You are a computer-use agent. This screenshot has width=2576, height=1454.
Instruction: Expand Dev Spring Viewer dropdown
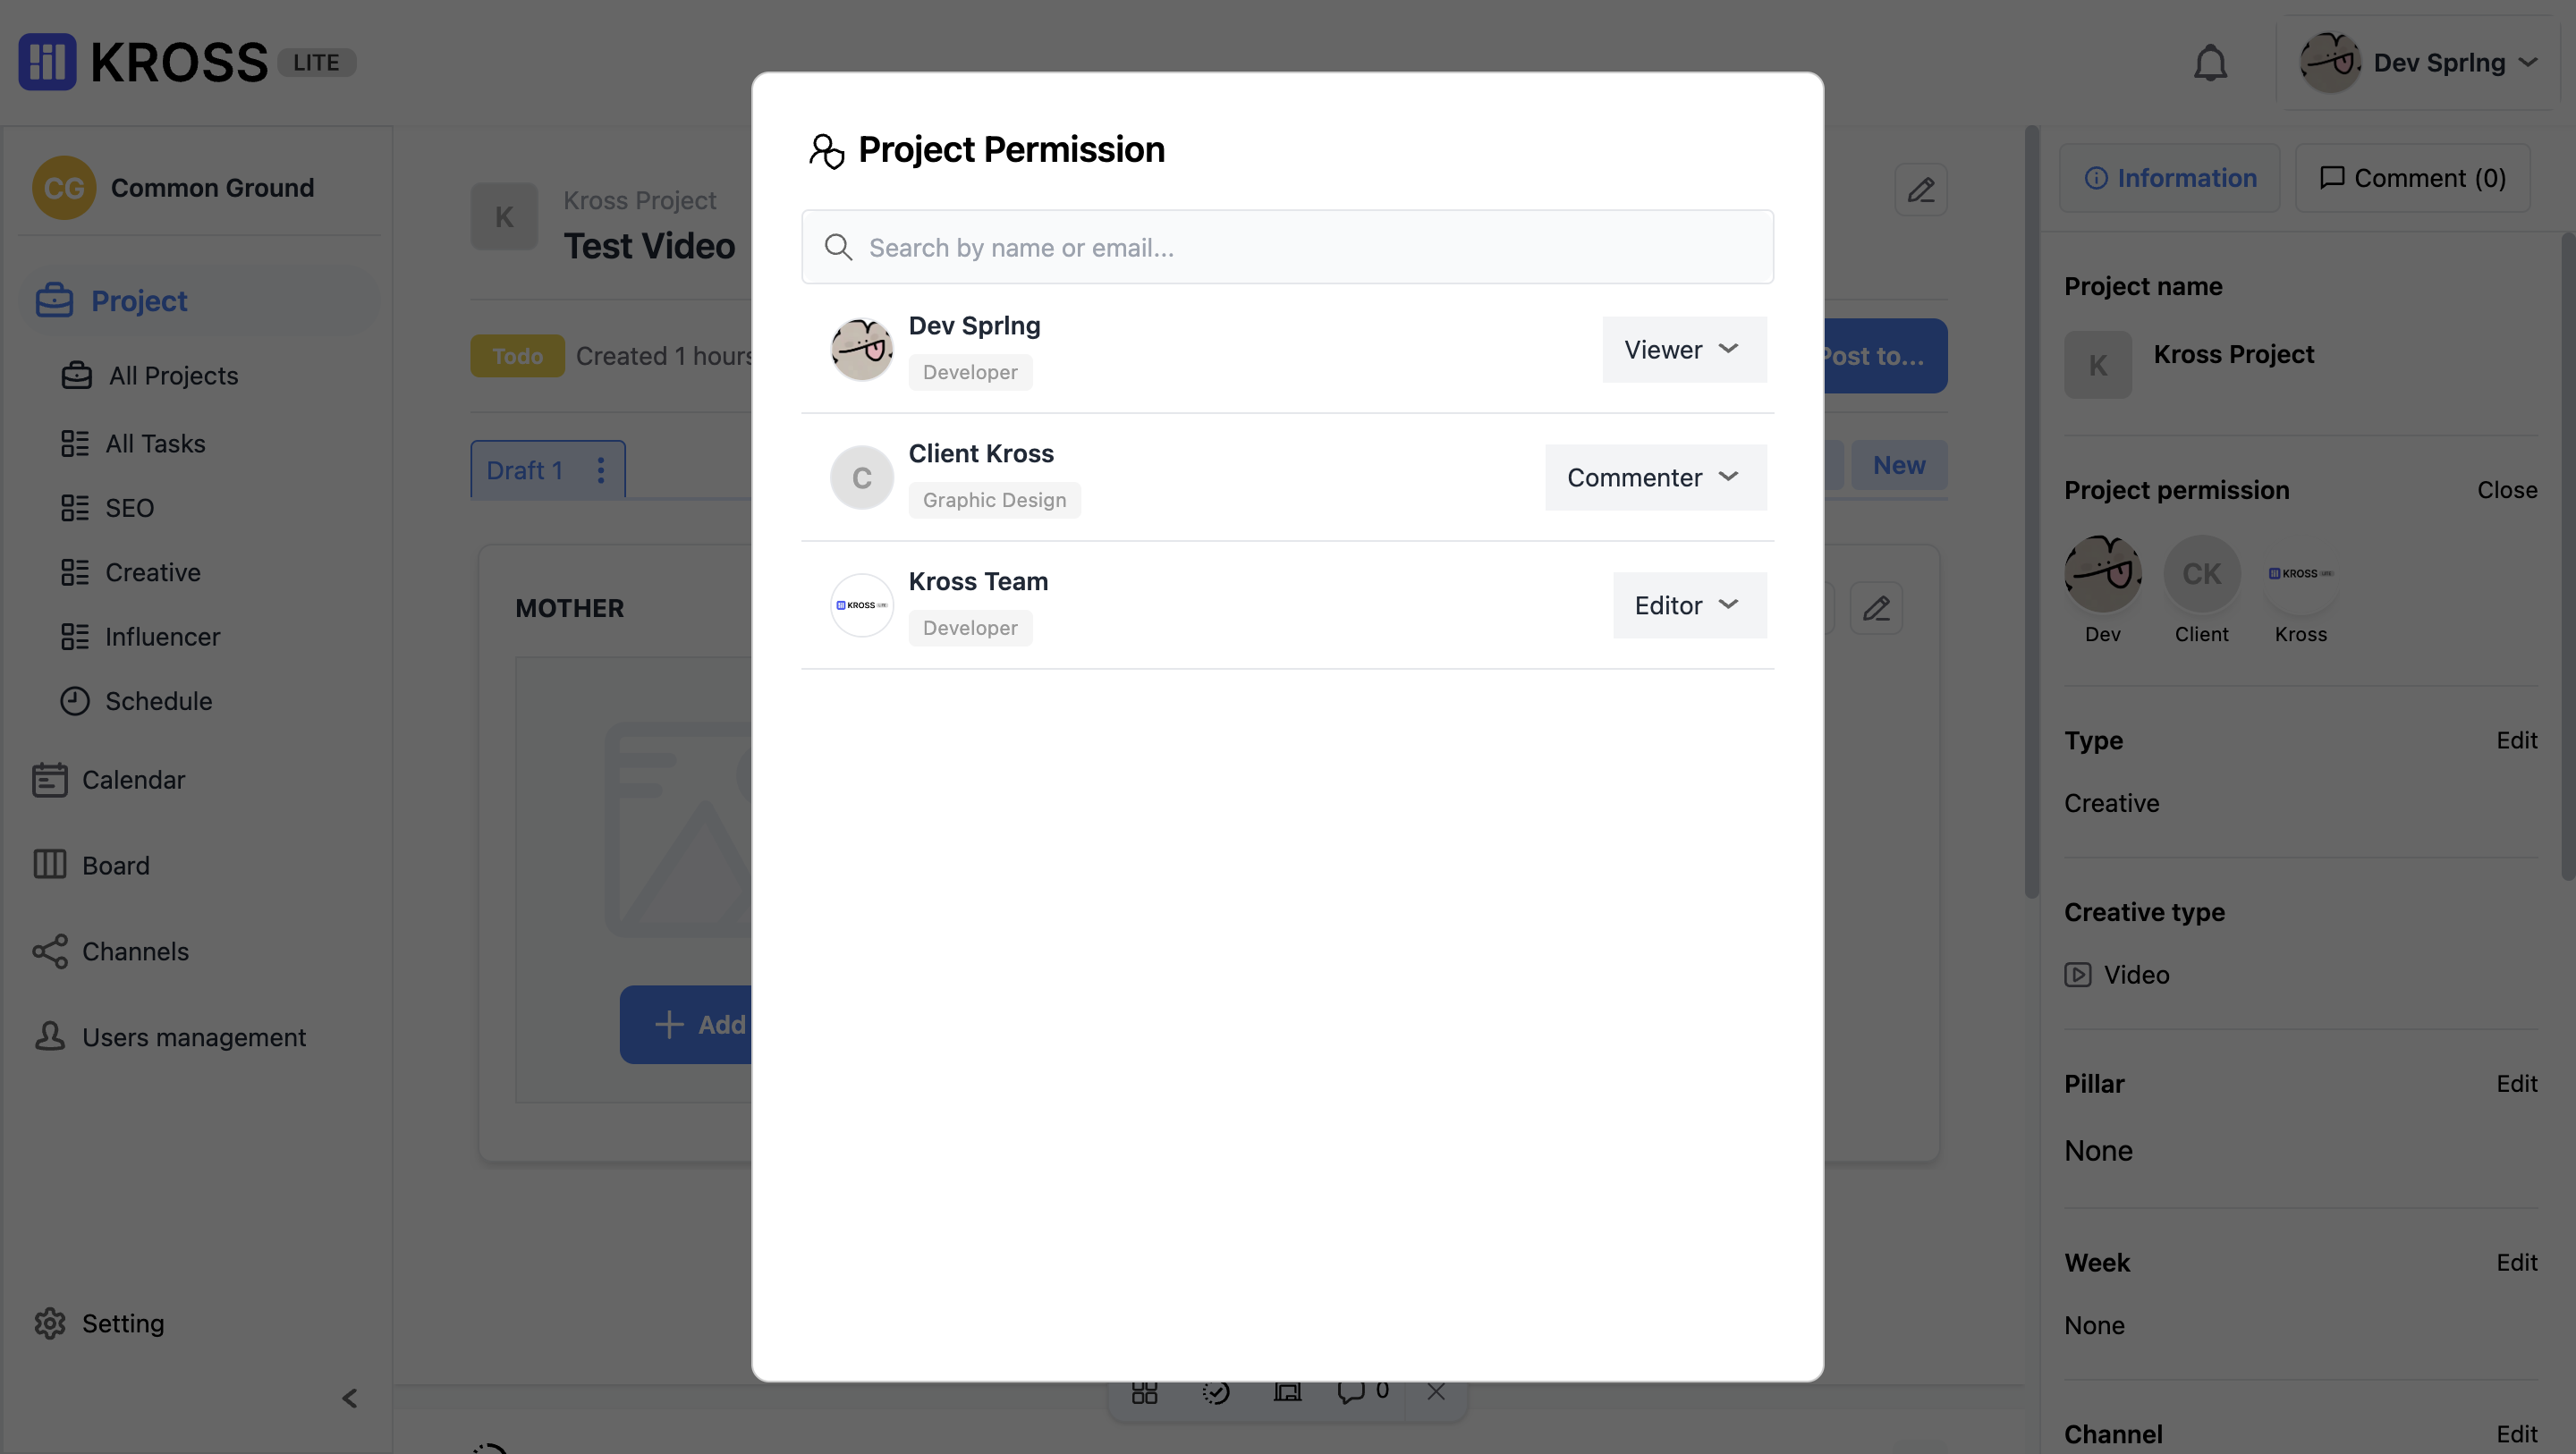tap(1682, 349)
